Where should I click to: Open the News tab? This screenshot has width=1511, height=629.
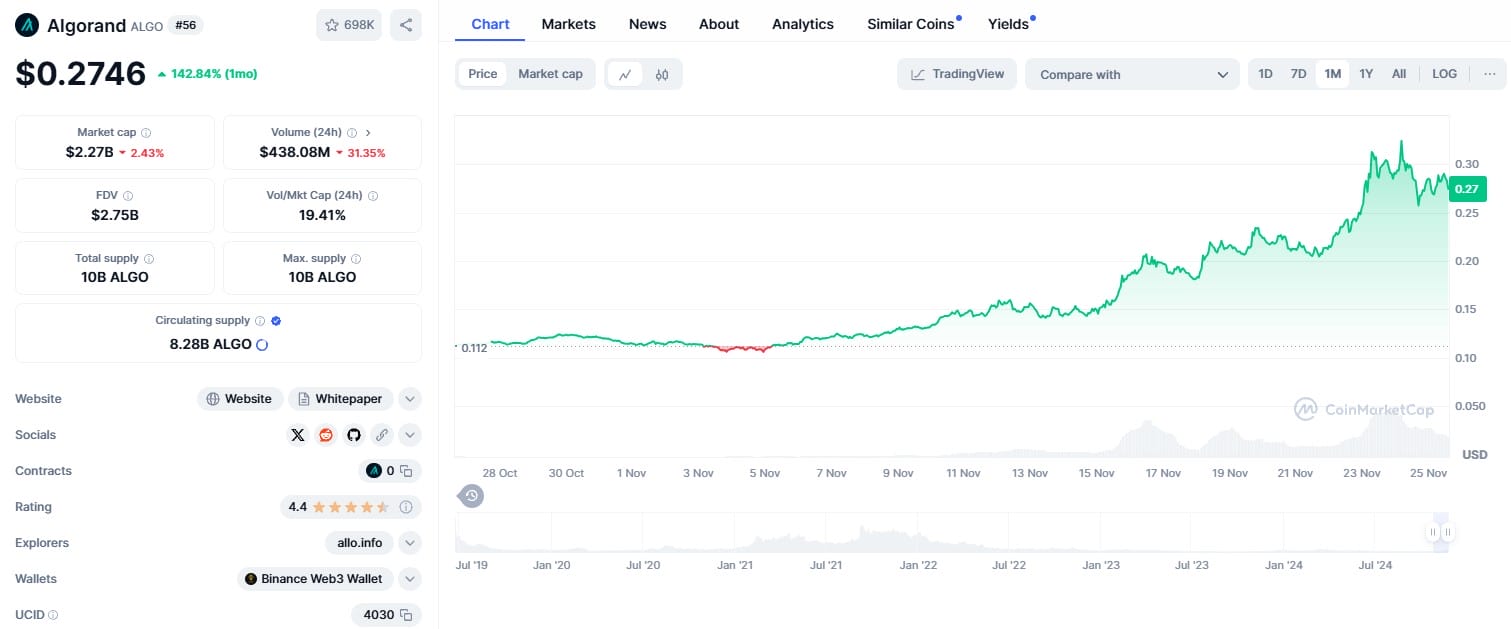(x=647, y=24)
